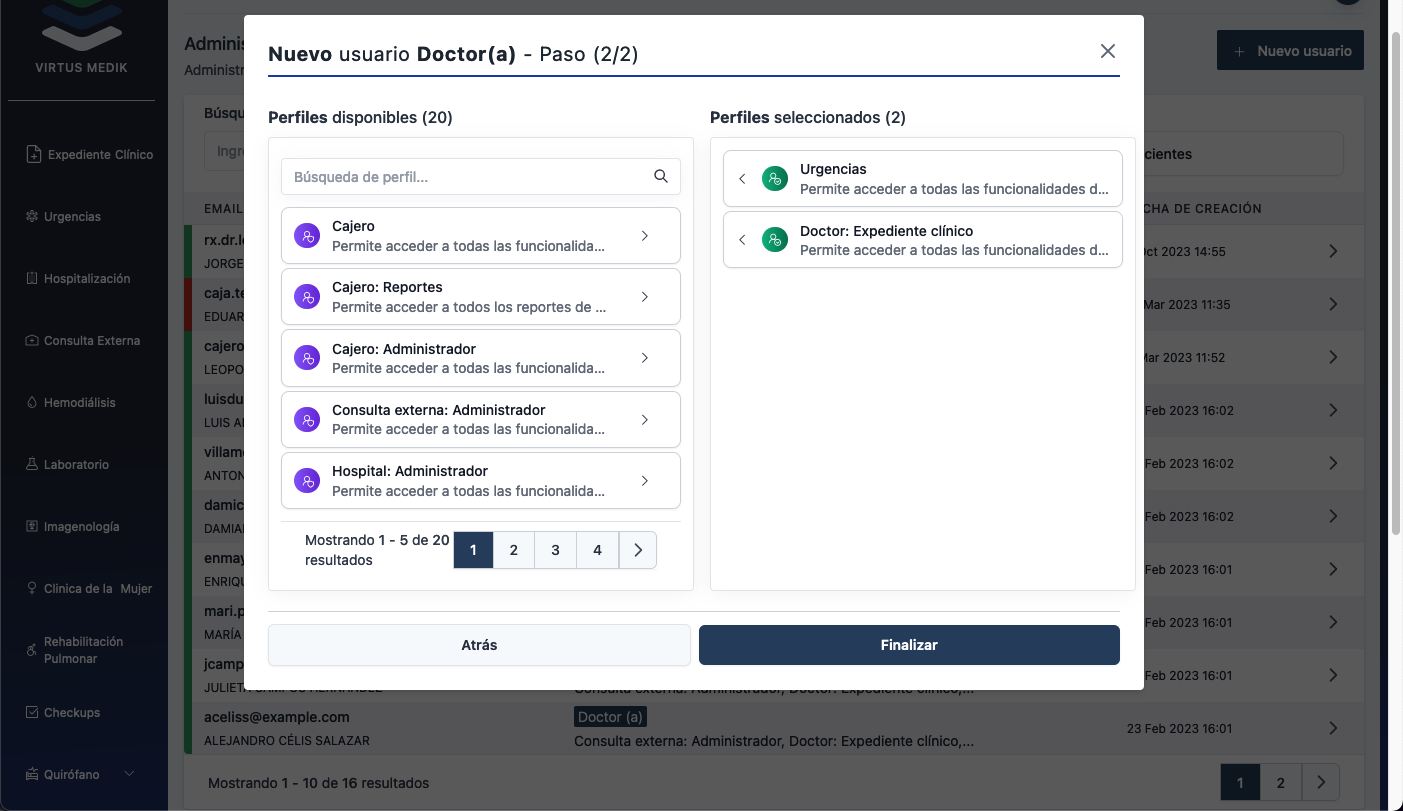The width and height of the screenshot is (1403, 811).
Task: Expand the Quirófano sidebar menu
Action: (129, 774)
